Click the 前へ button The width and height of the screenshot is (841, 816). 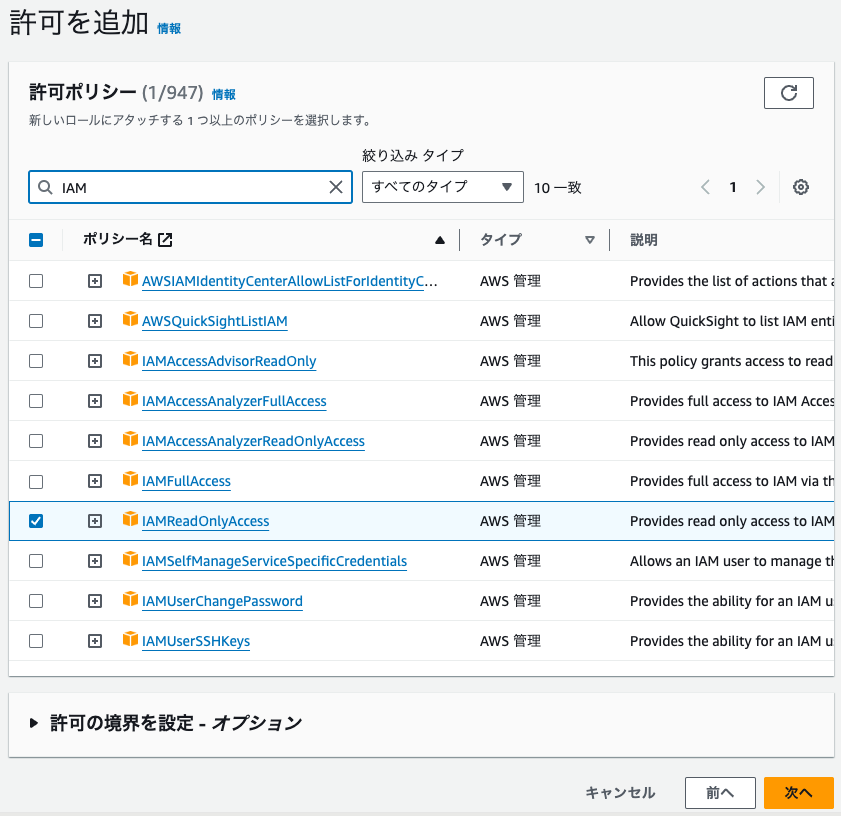coord(720,792)
